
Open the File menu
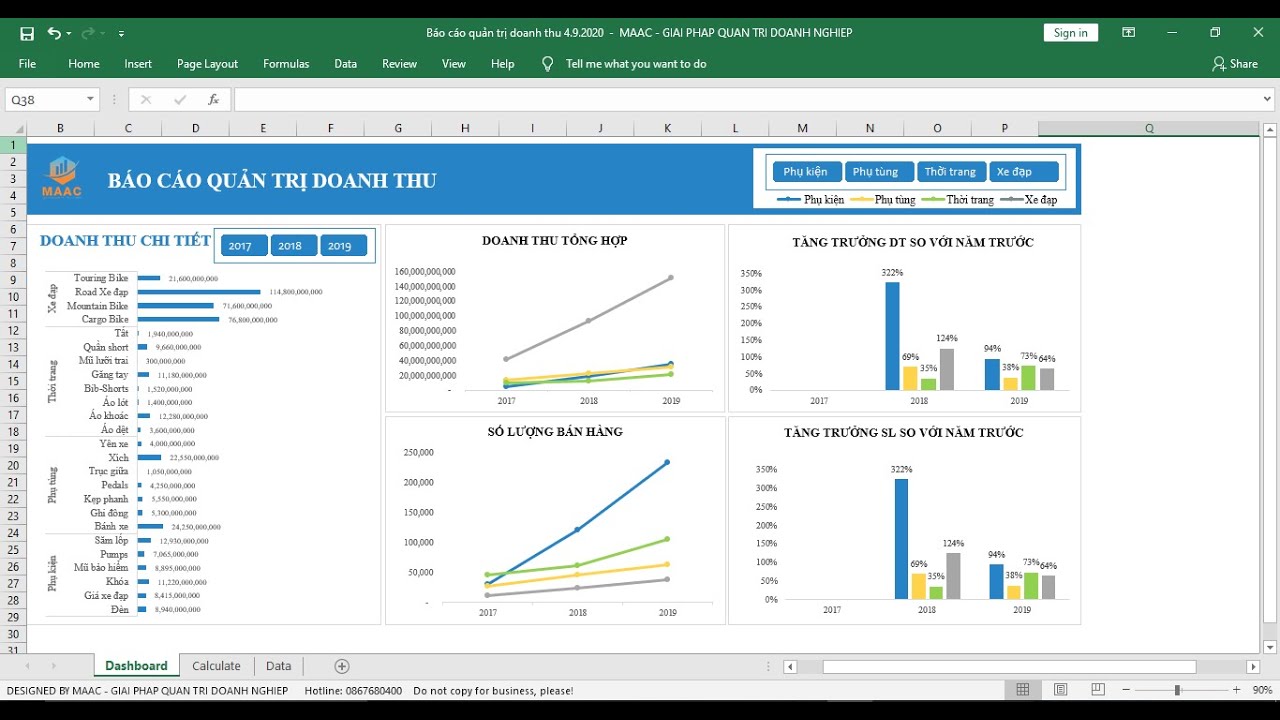pyautogui.click(x=27, y=64)
